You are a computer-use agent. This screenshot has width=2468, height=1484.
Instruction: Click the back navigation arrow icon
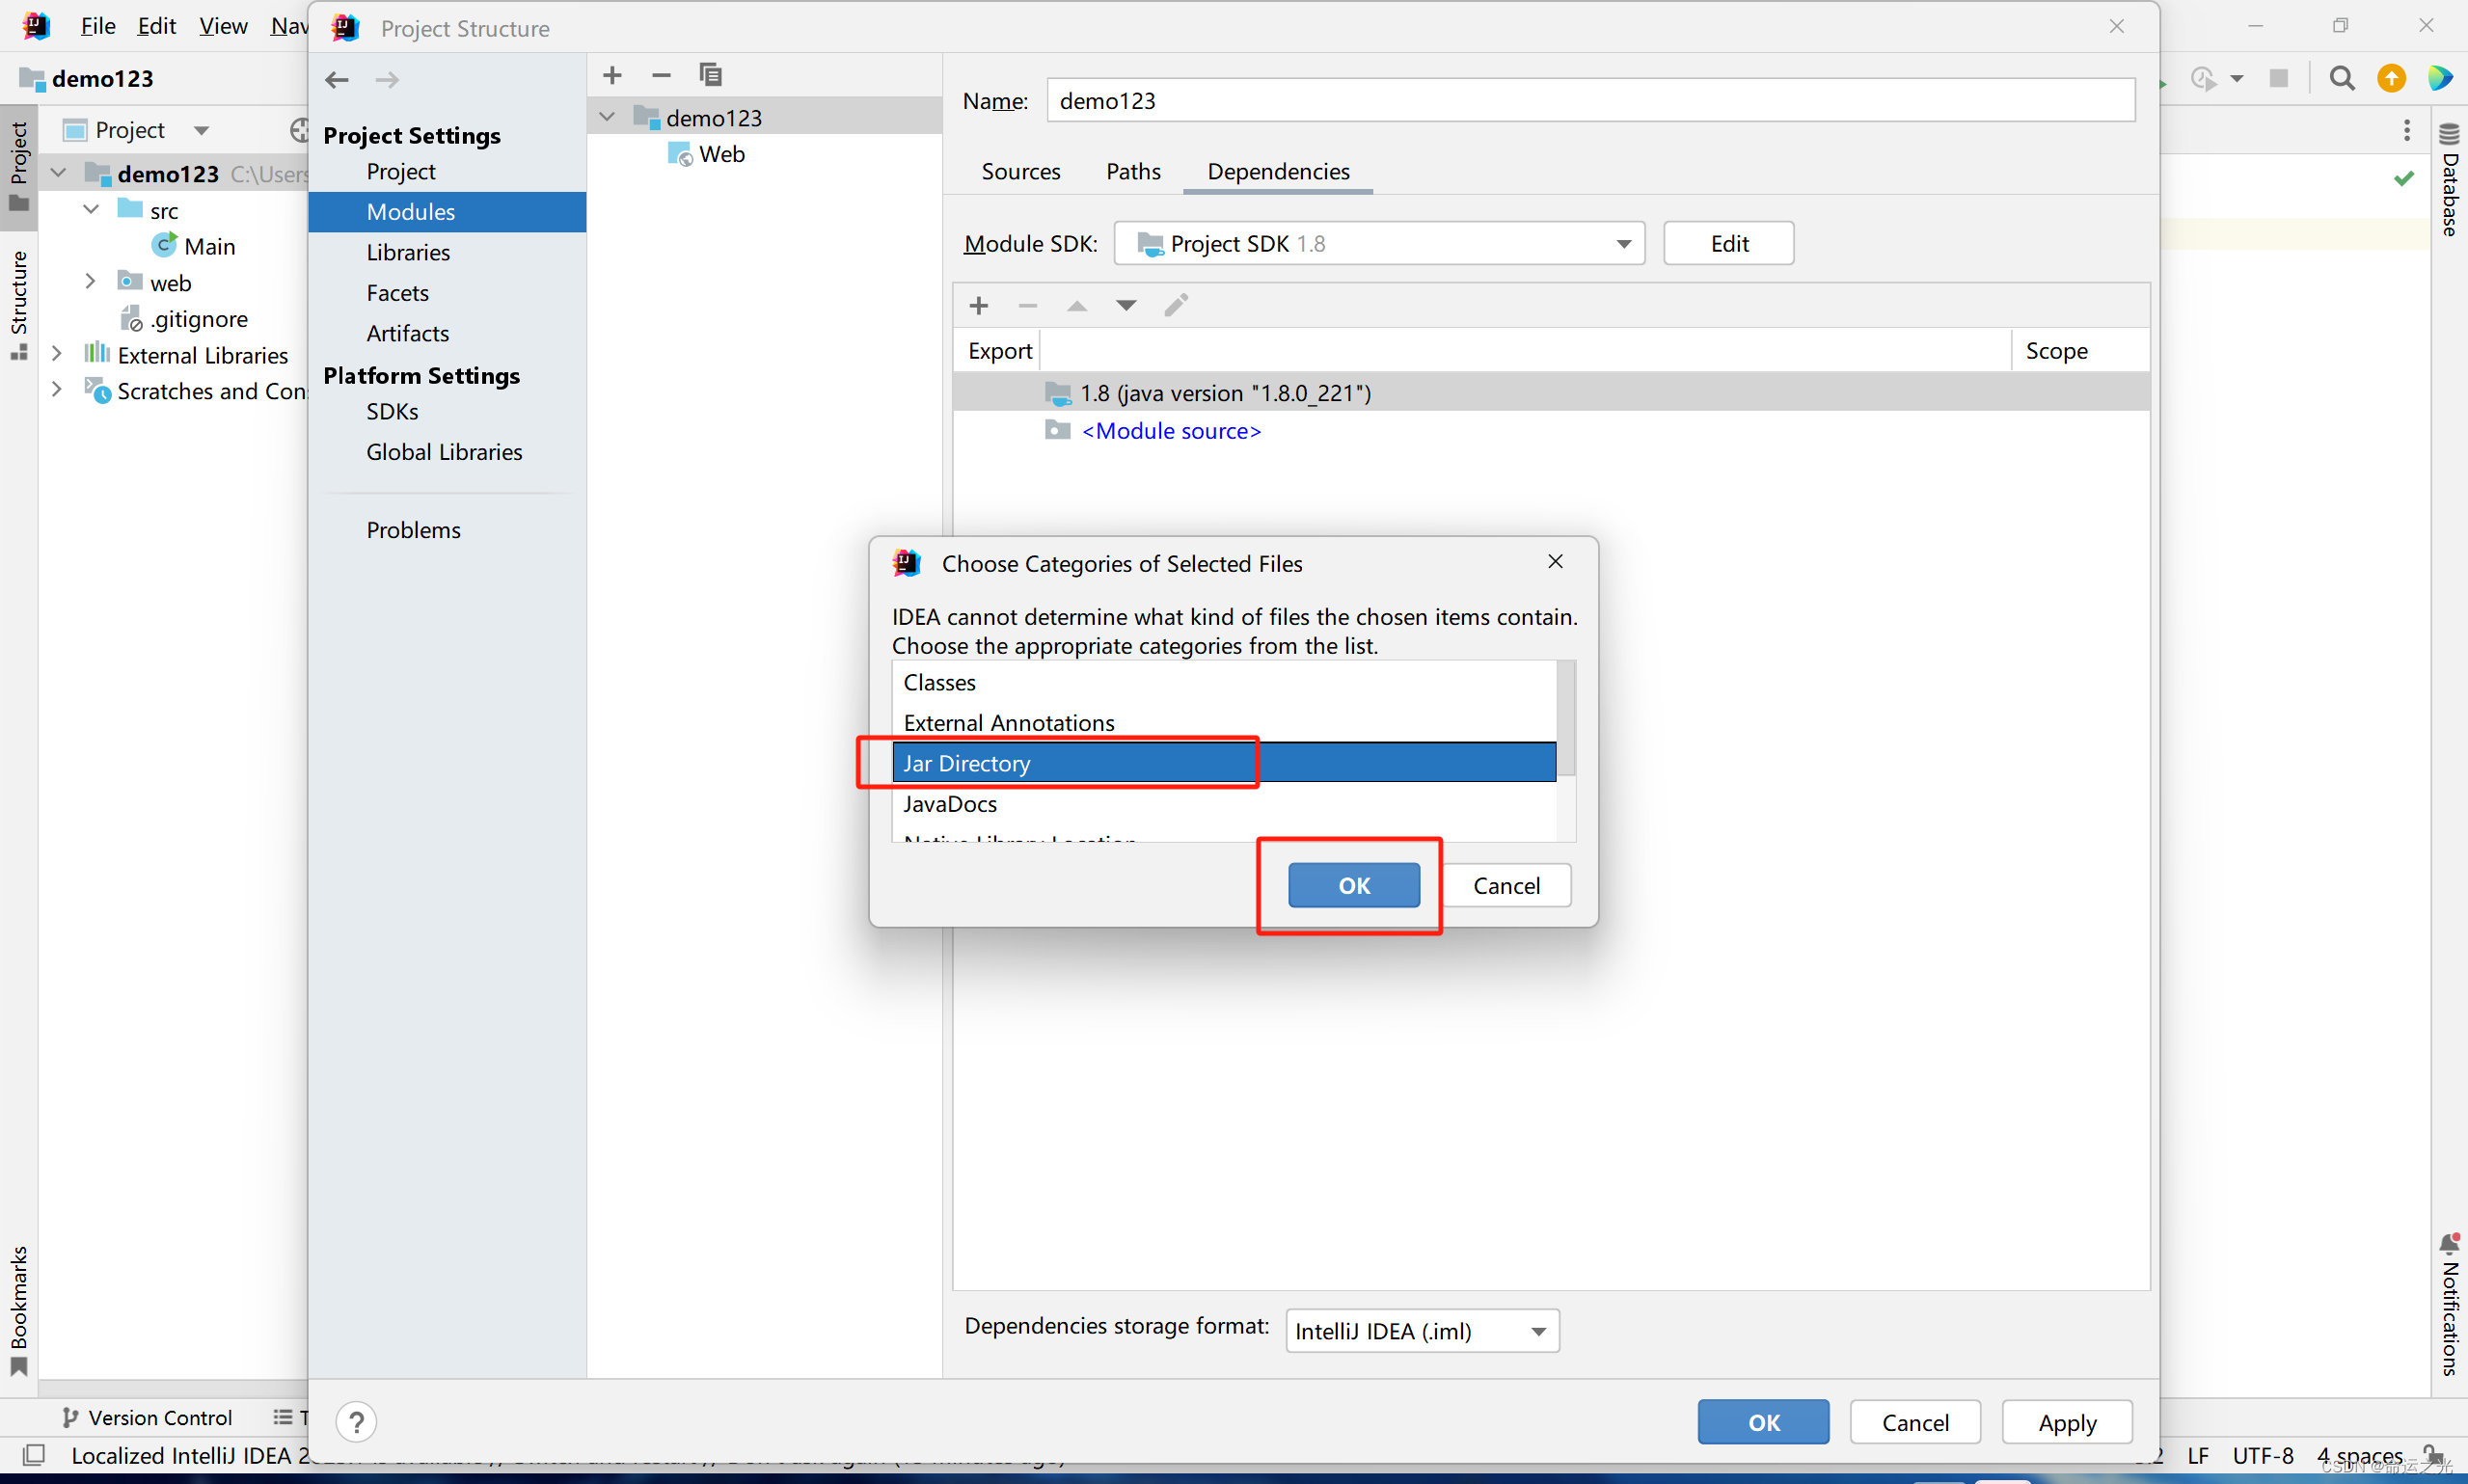click(339, 77)
